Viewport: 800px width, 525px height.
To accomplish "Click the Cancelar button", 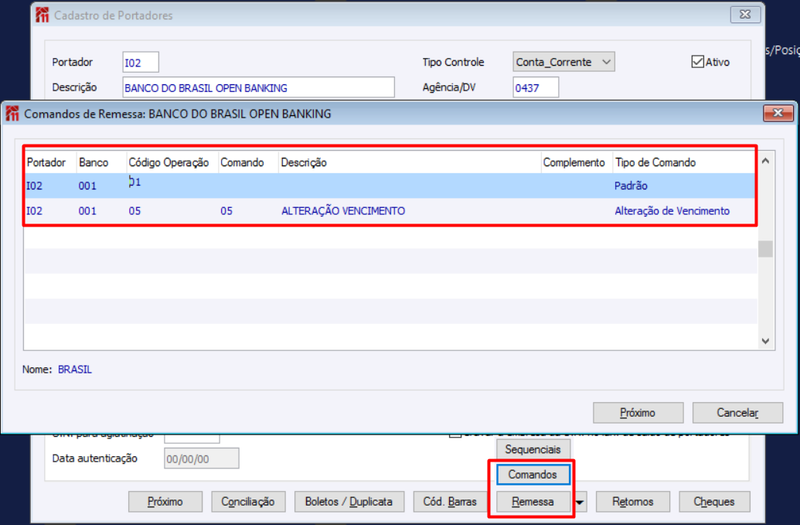I will (737, 413).
